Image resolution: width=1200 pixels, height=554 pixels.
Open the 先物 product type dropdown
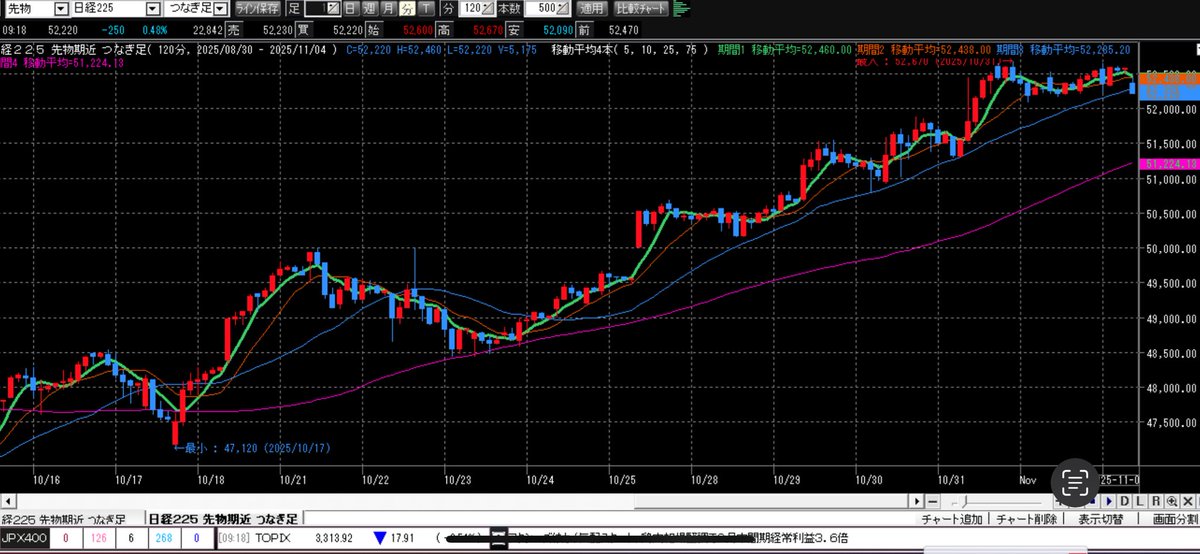[x=61, y=8]
